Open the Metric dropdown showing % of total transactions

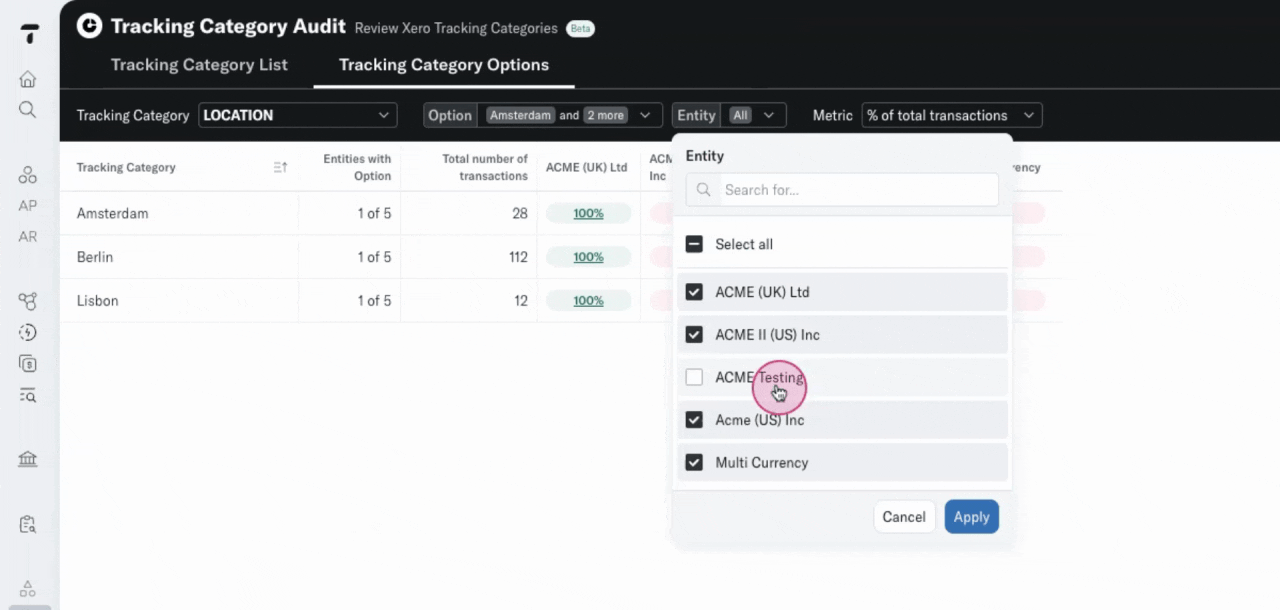pos(951,115)
